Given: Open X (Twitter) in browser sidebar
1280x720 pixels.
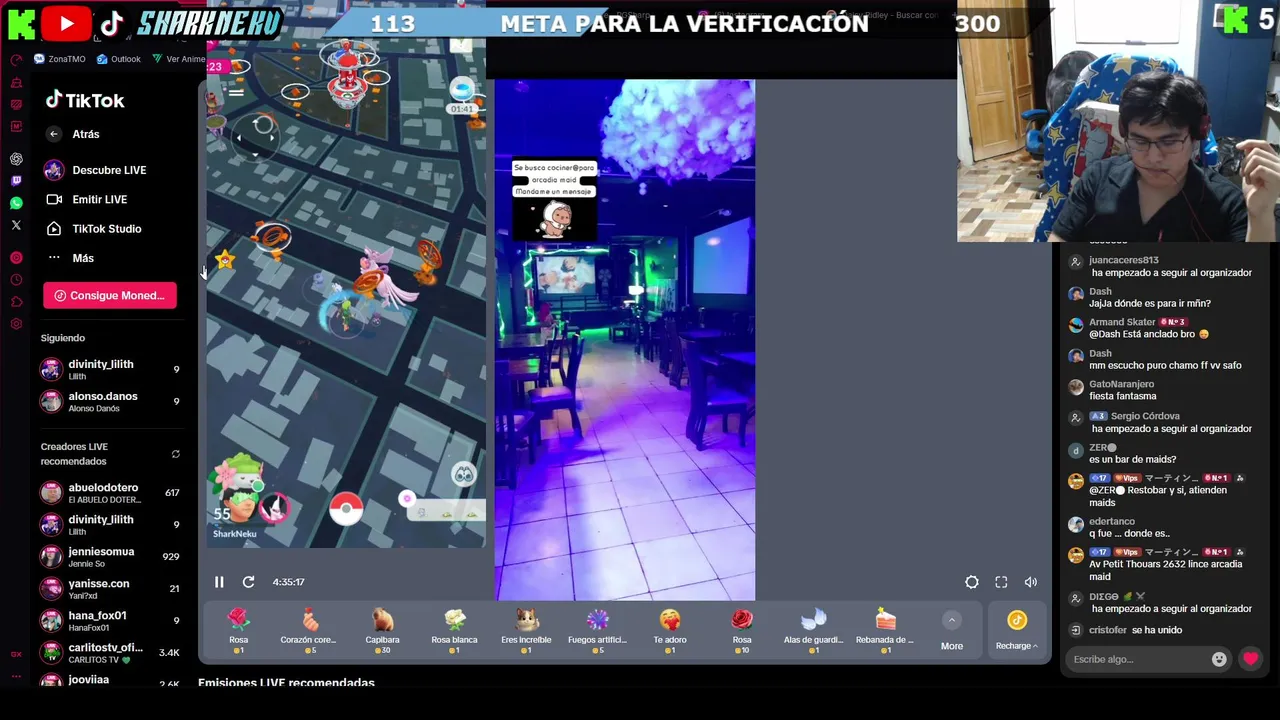Looking at the screenshot, I should click(16, 226).
